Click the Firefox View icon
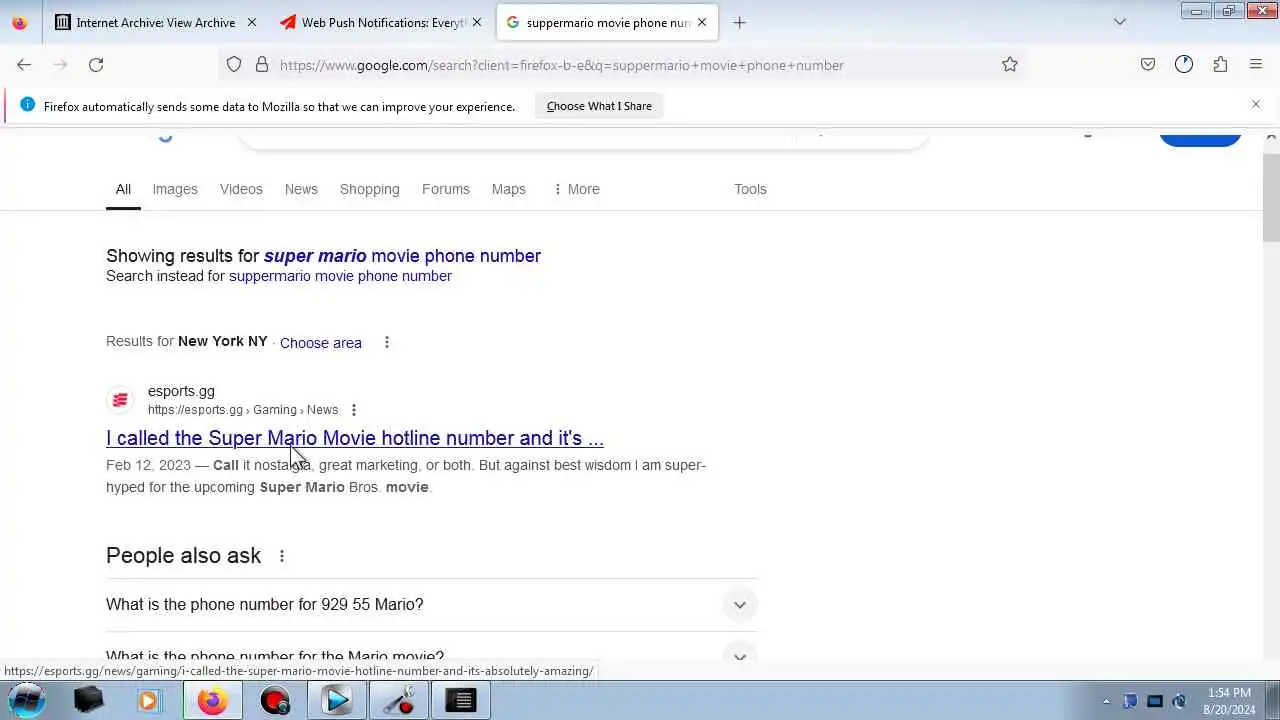1280x720 pixels. point(19,22)
